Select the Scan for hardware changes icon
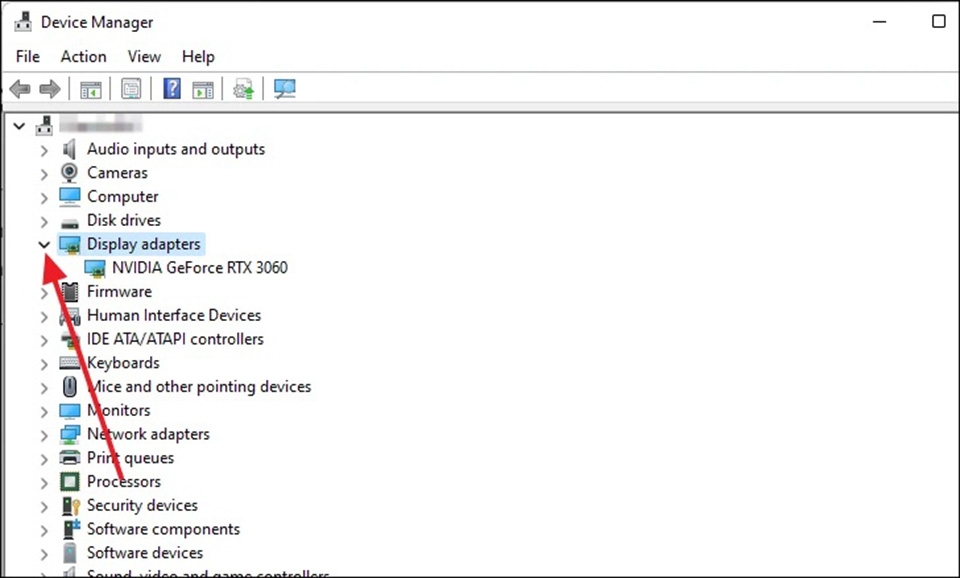Viewport: 960px width, 578px height. pos(284,89)
